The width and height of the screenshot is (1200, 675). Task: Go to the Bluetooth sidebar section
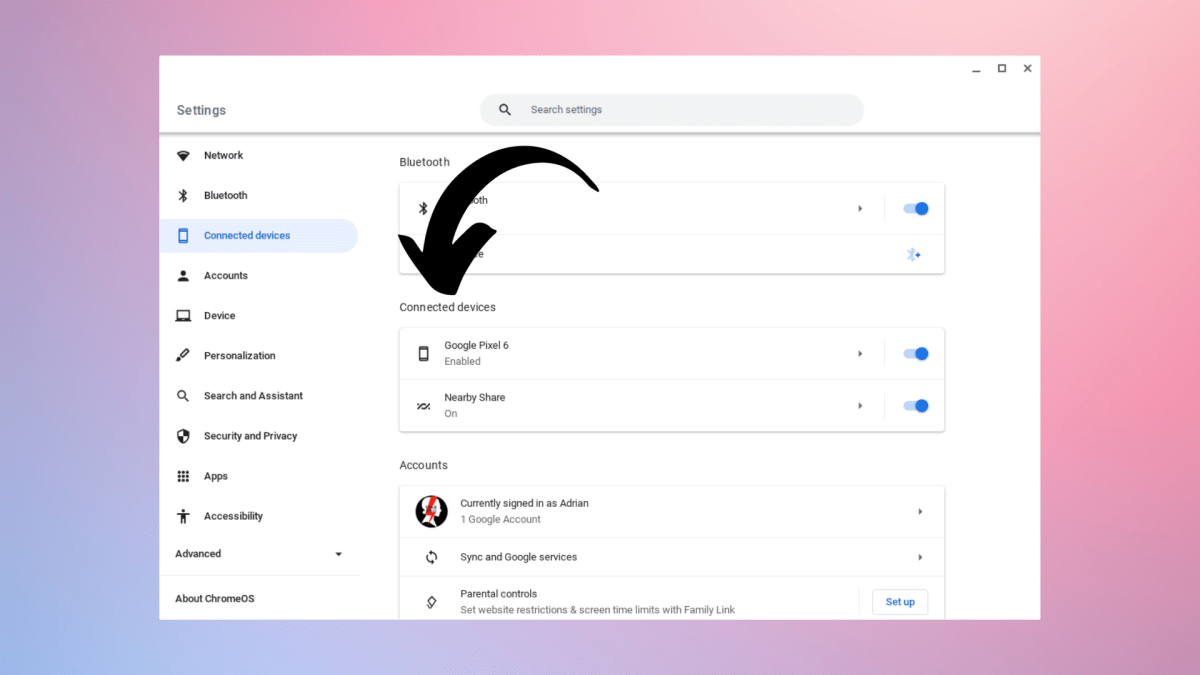point(259,196)
